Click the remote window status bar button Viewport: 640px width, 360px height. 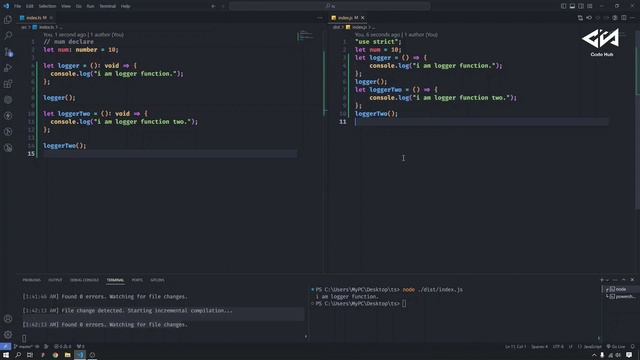click(5, 347)
